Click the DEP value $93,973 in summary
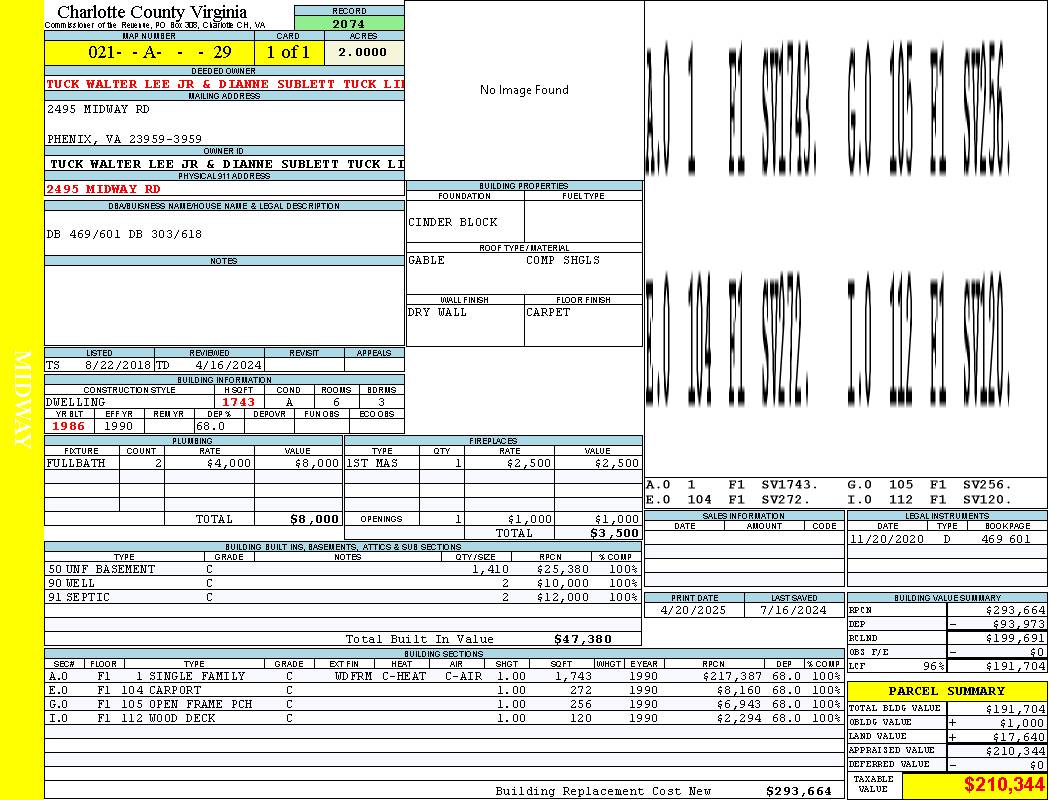 pos(1019,625)
